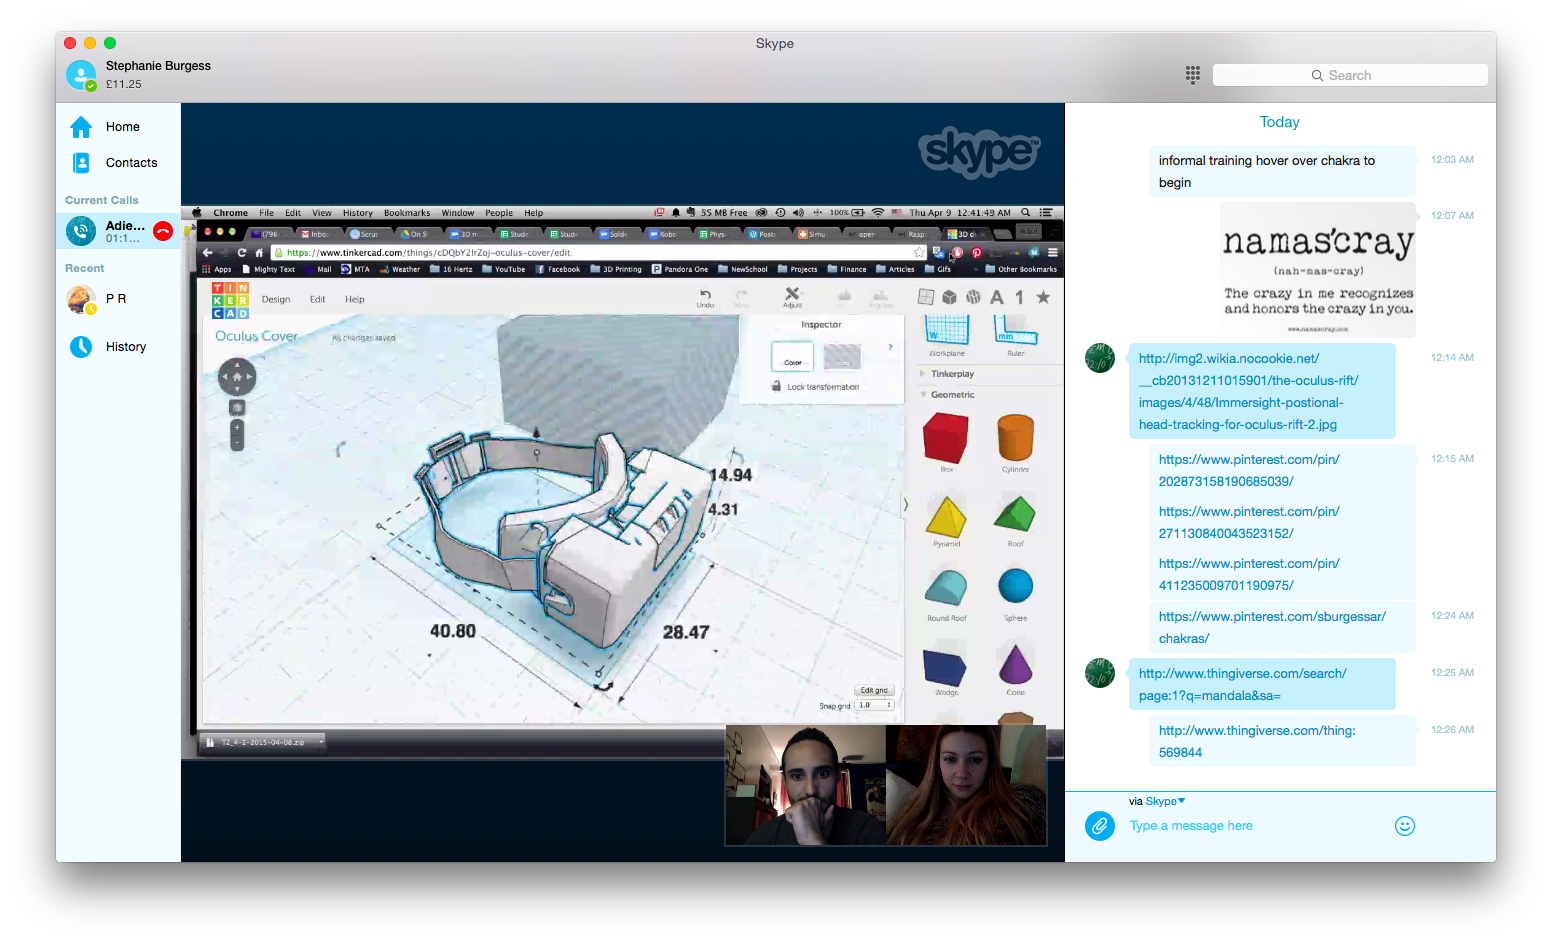1552x942 pixels.
Task: Select the Tinkercad grid shapes-panel icon
Action: tap(926, 297)
